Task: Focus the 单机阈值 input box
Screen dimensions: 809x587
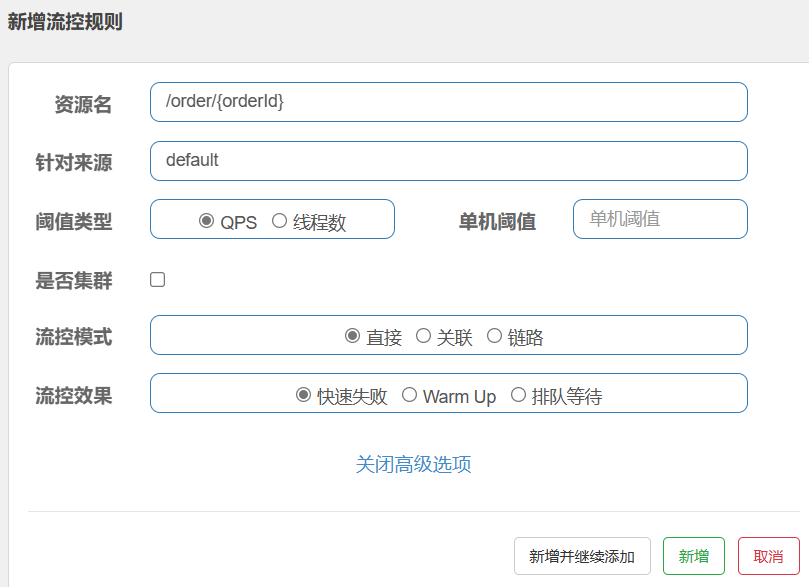Action: (x=659, y=219)
